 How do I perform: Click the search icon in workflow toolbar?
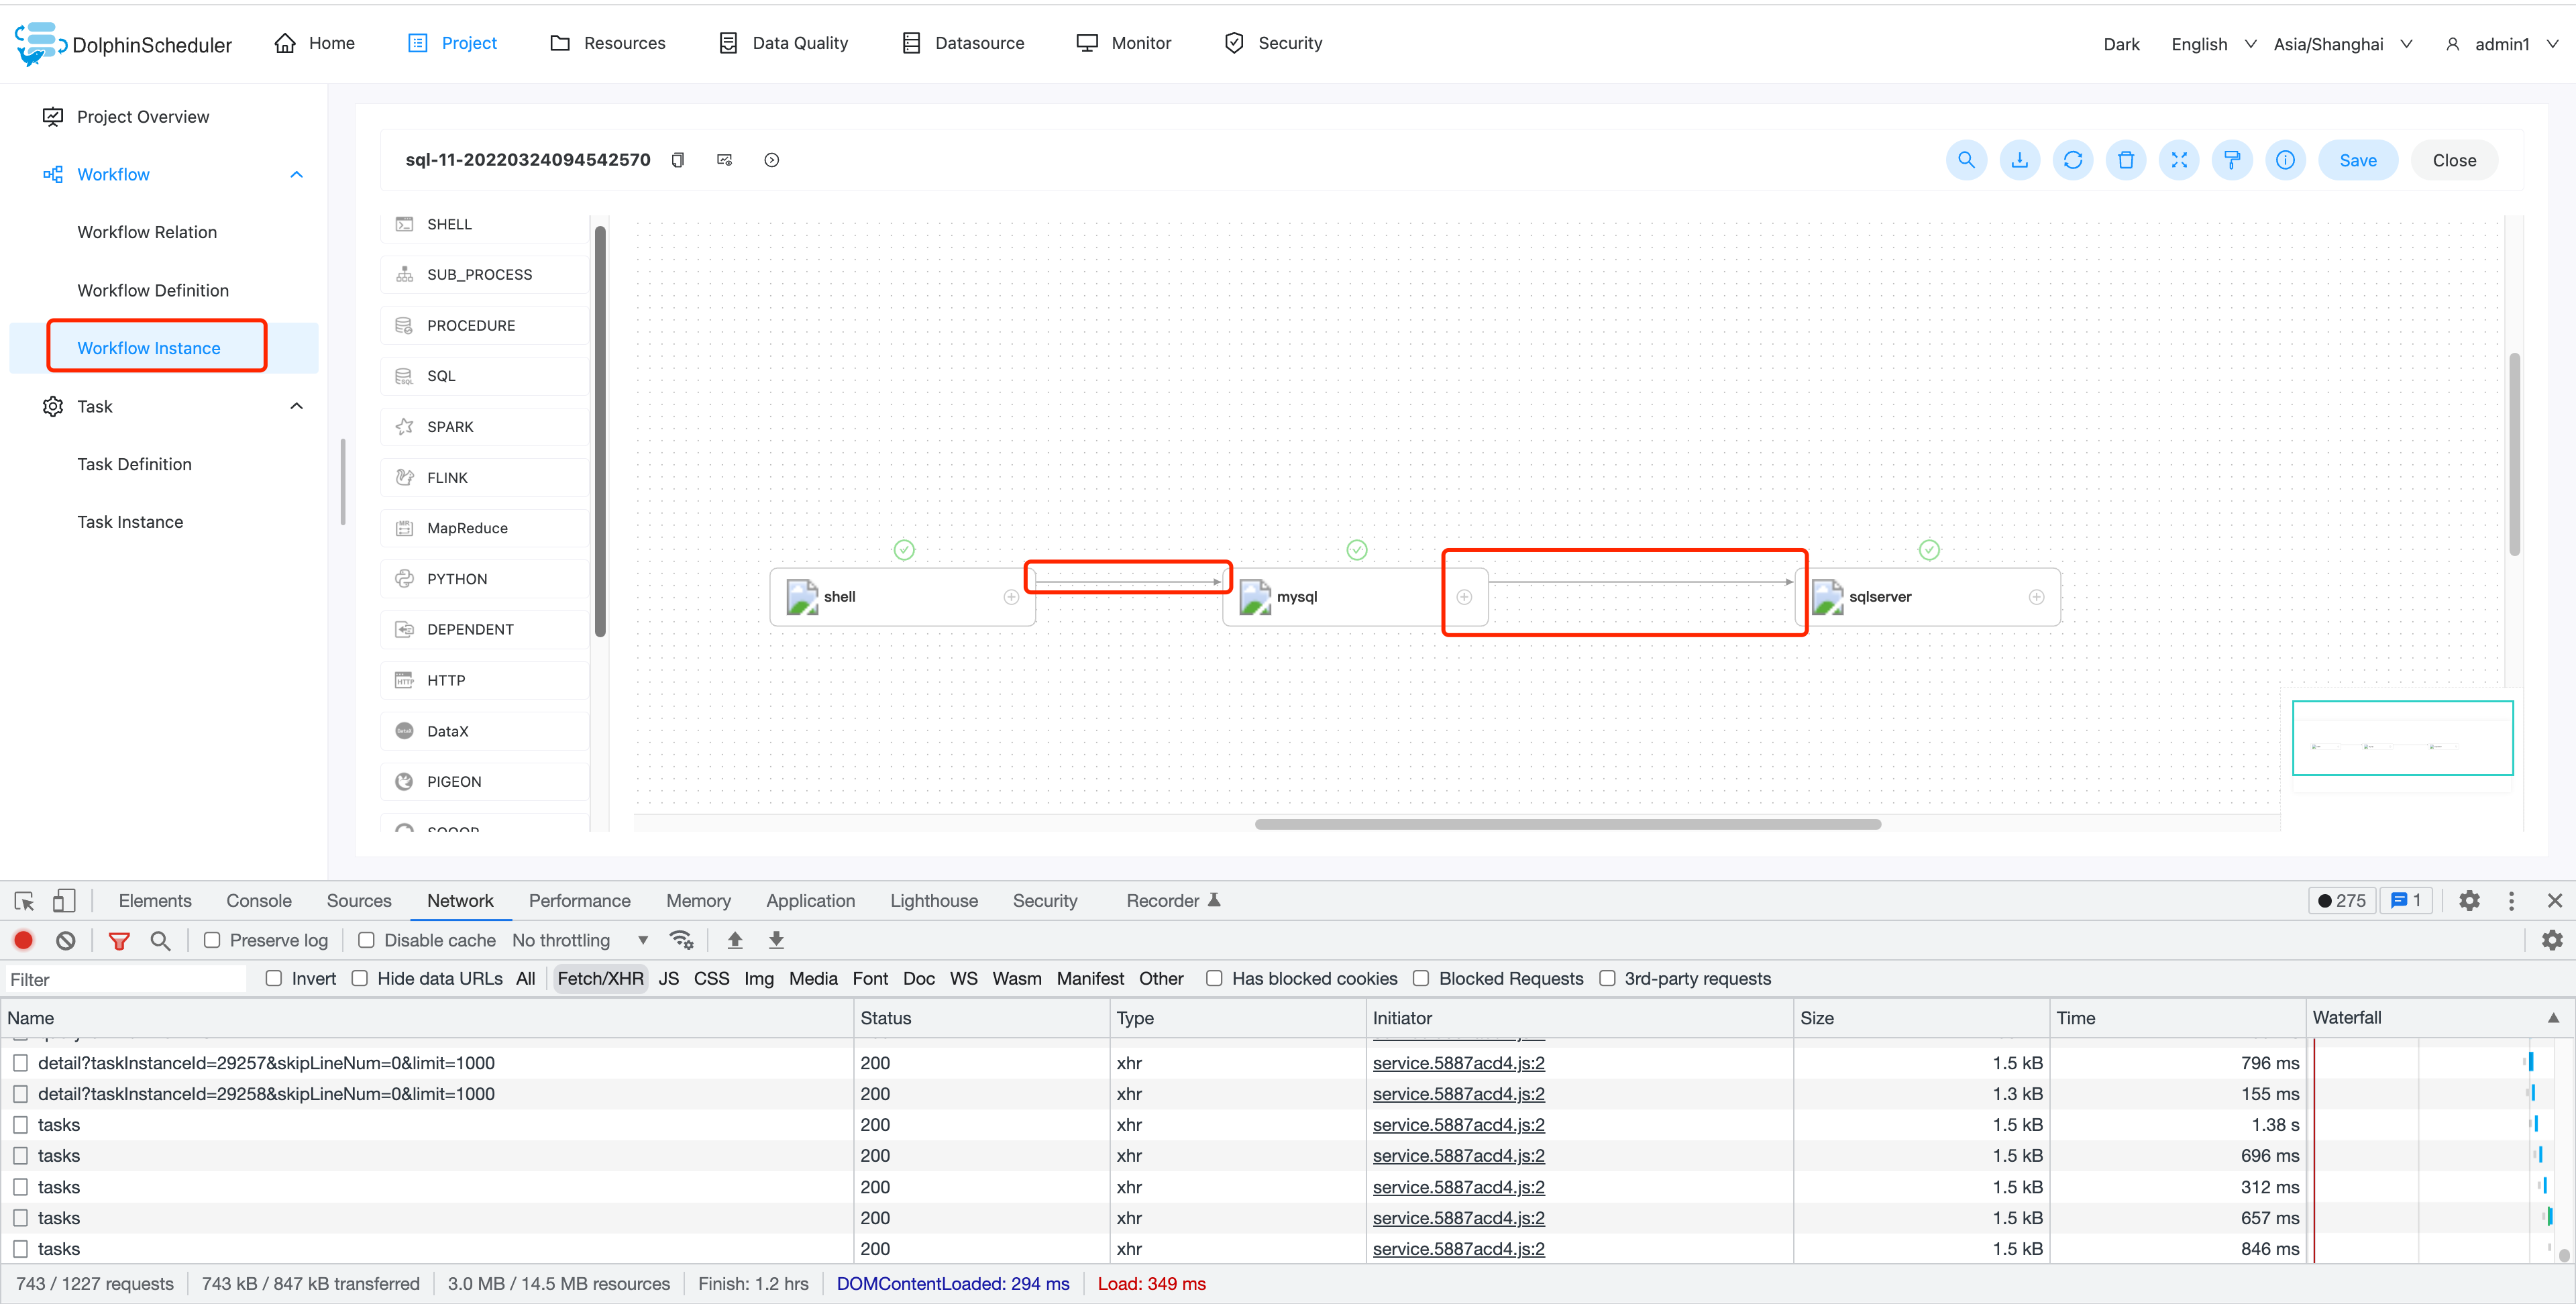[1966, 160]
